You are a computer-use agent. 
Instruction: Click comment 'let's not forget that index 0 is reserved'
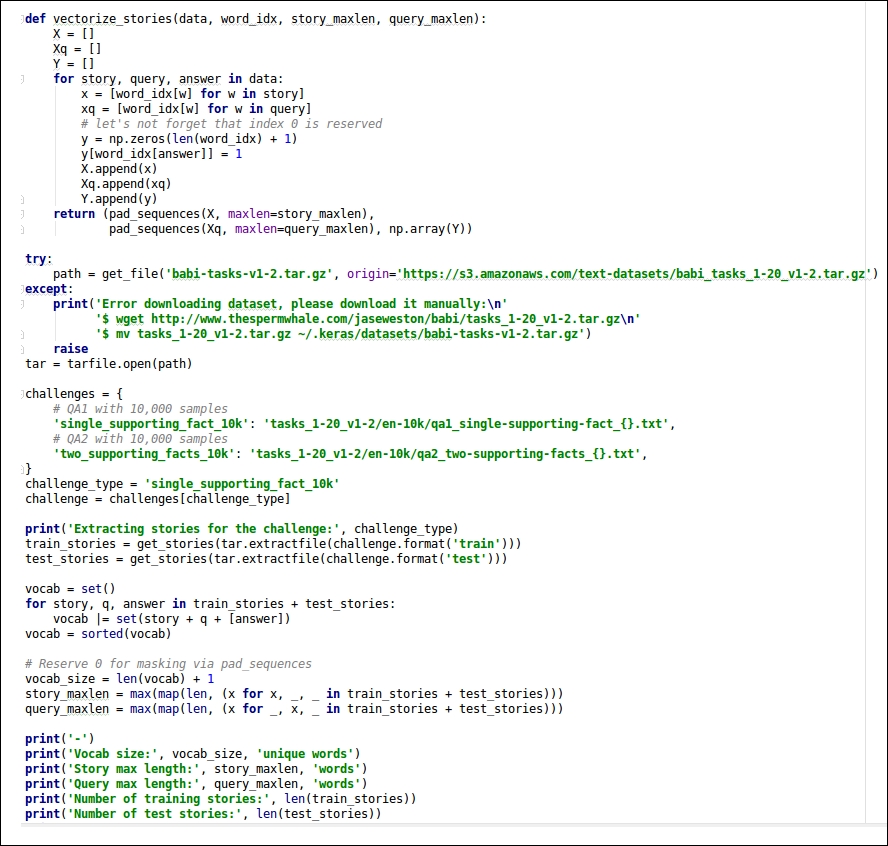point(232,123)
